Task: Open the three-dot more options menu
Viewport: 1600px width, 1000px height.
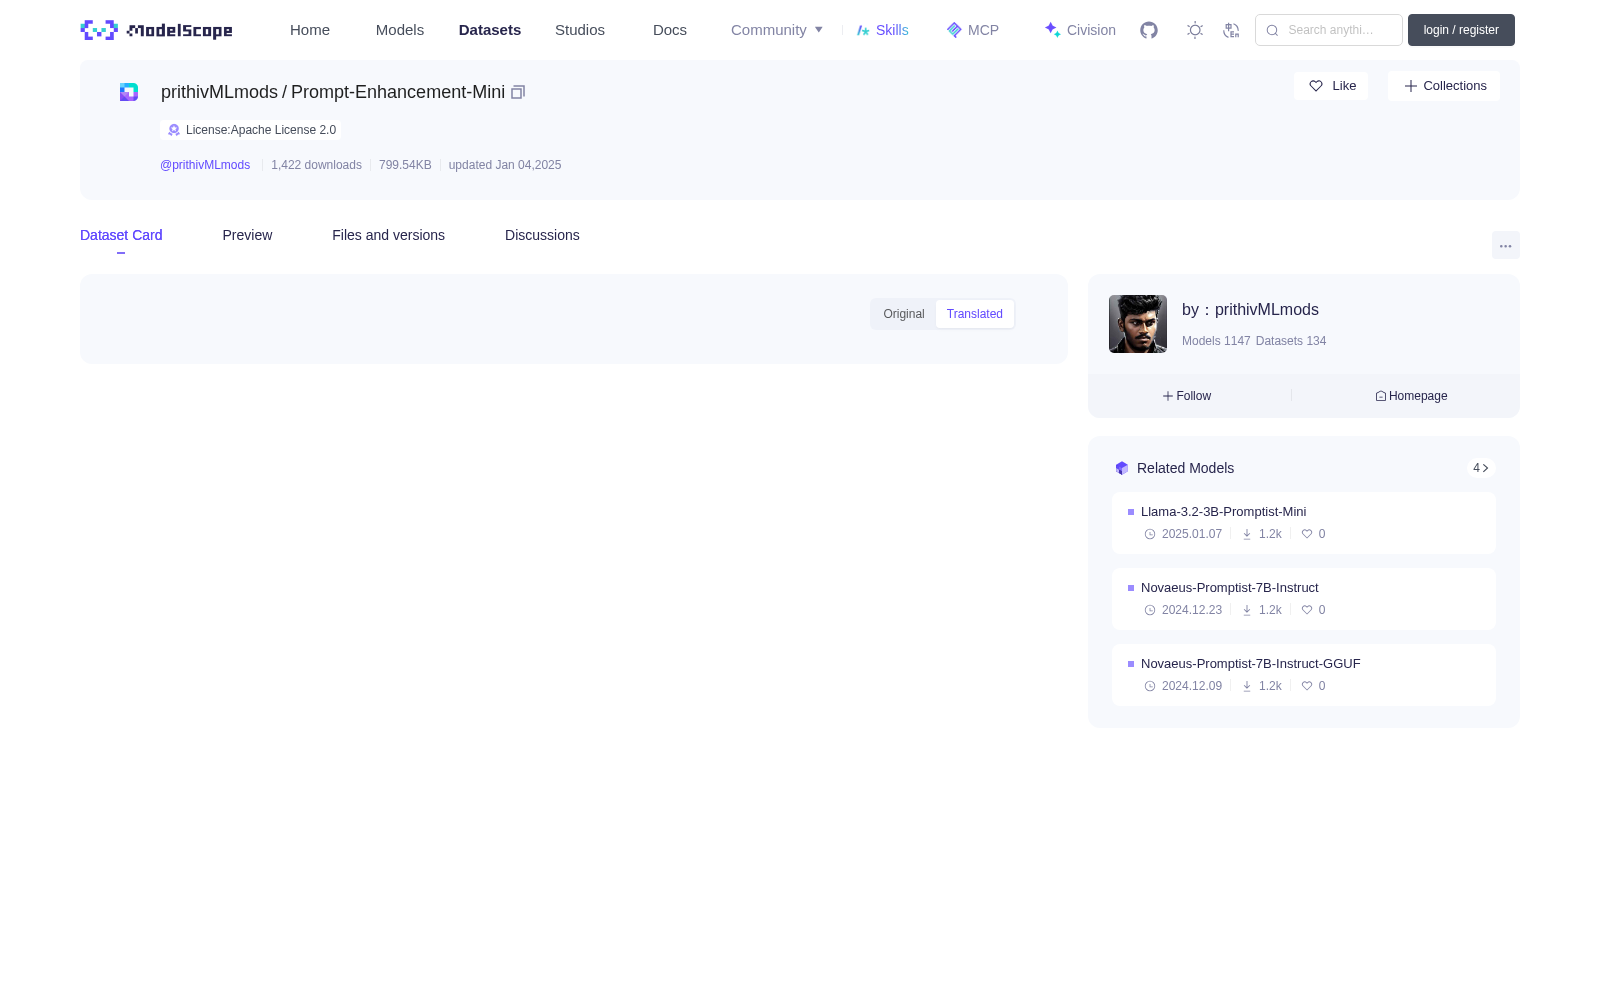Action: [1506, 245]
